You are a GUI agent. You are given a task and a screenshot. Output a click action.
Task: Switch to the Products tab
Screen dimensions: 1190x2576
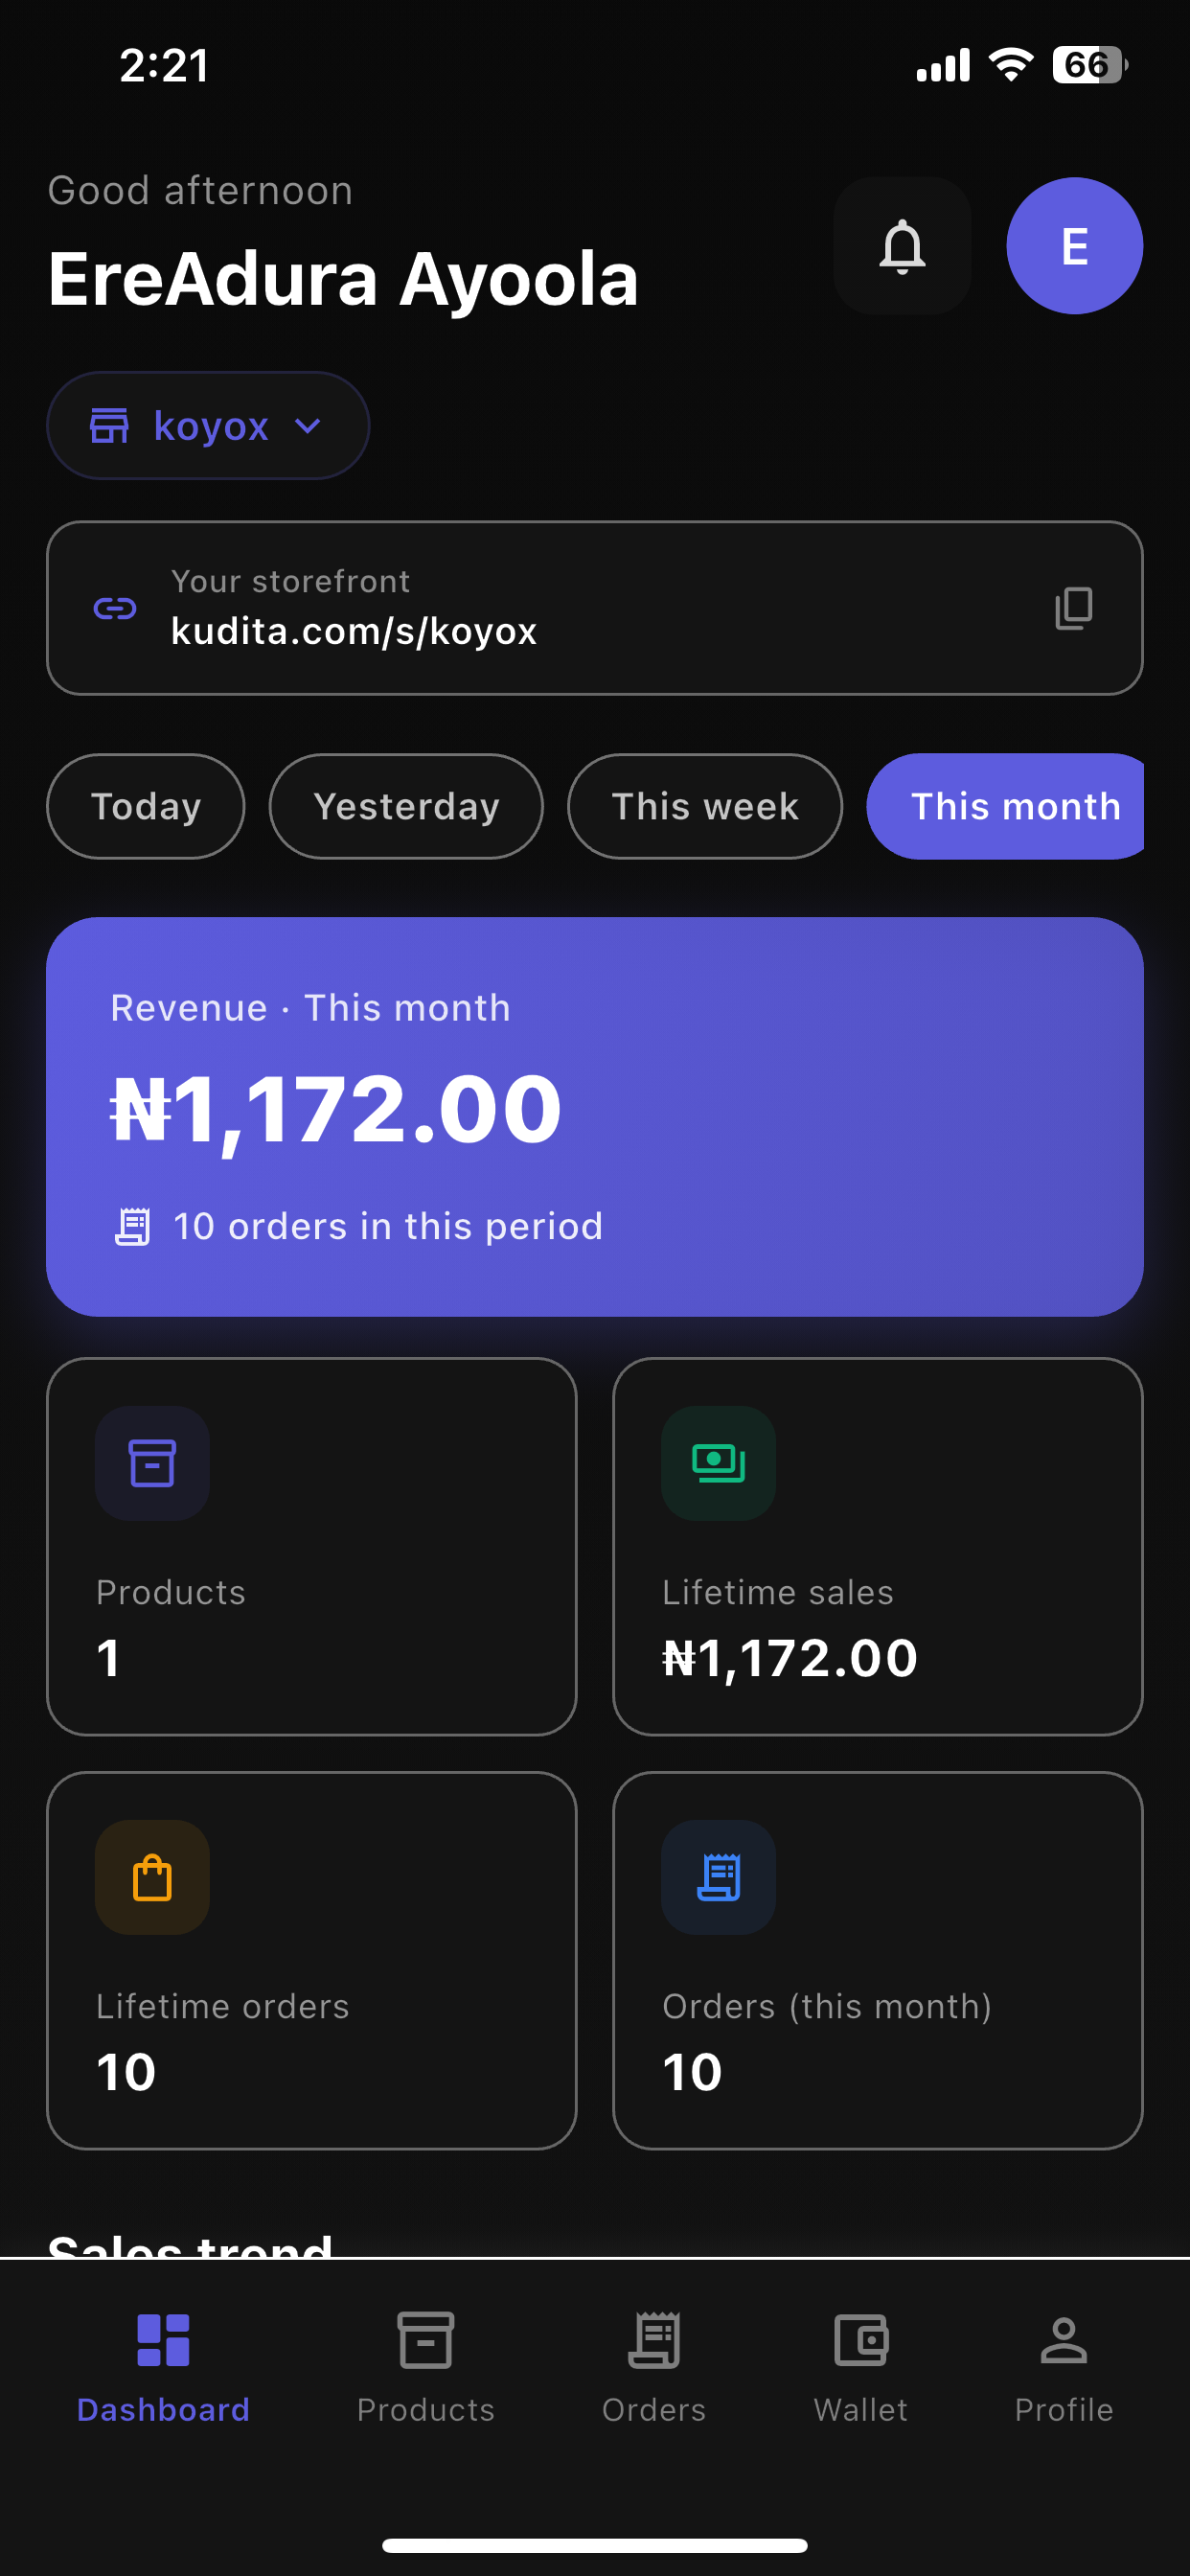pyautogui.click(x=426, y=2367)
